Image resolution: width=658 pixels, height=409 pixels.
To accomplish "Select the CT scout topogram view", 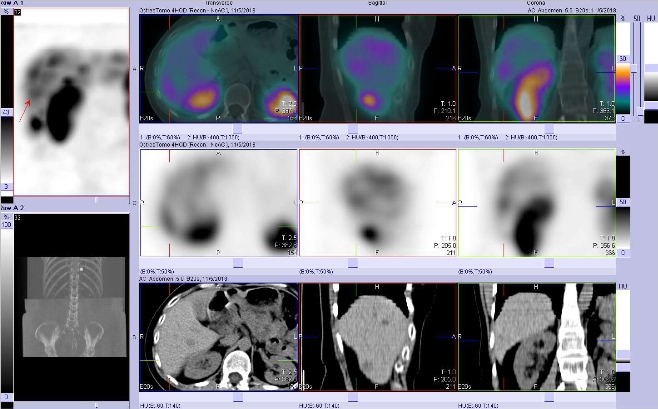I will coord(71,307).
